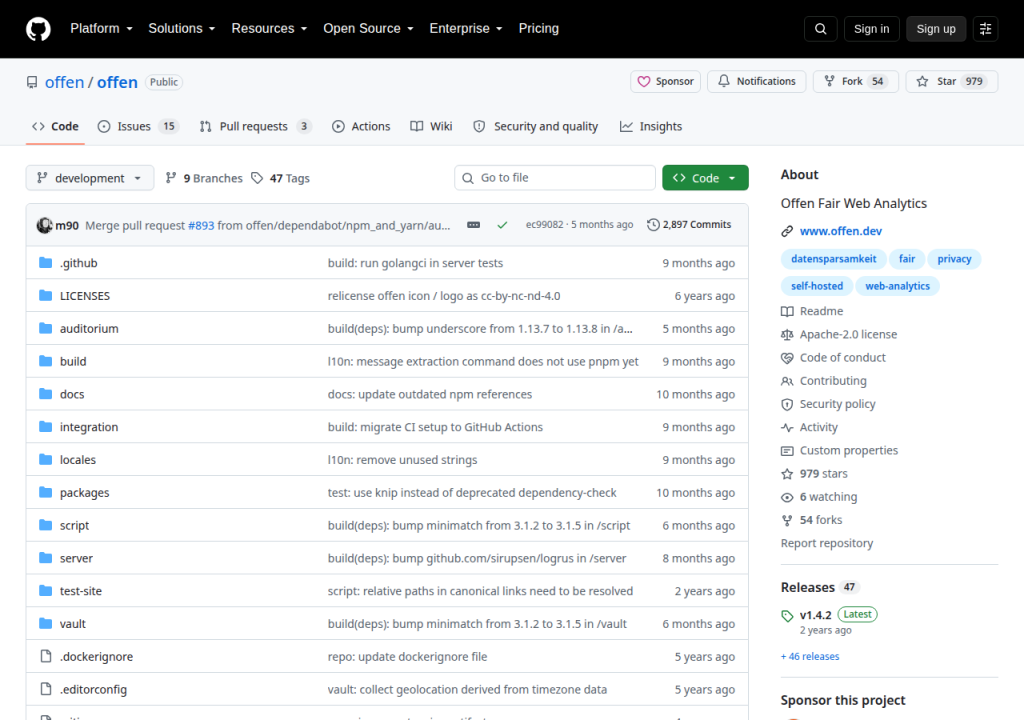Open the appearance settings icon beside Sign up
This screenshot has height=720, width=1024.
[x=985, y=29]
